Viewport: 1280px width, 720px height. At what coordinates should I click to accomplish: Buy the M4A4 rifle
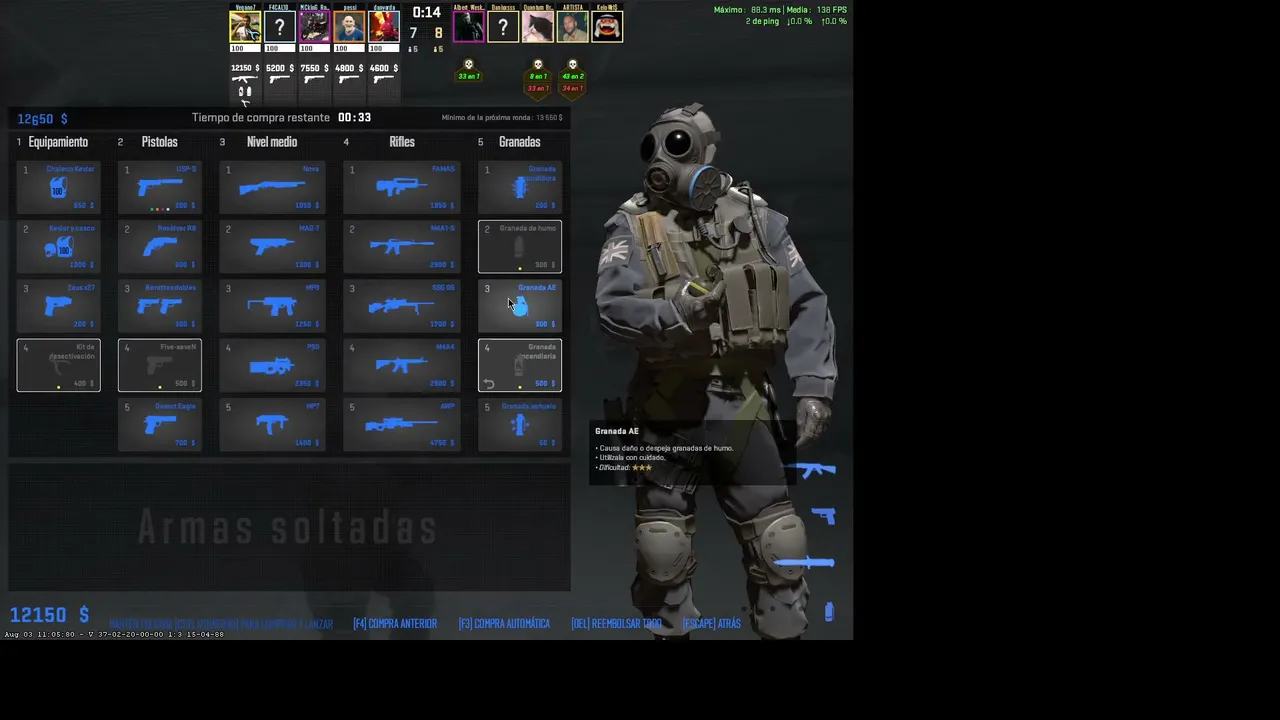tap(402, 365)
